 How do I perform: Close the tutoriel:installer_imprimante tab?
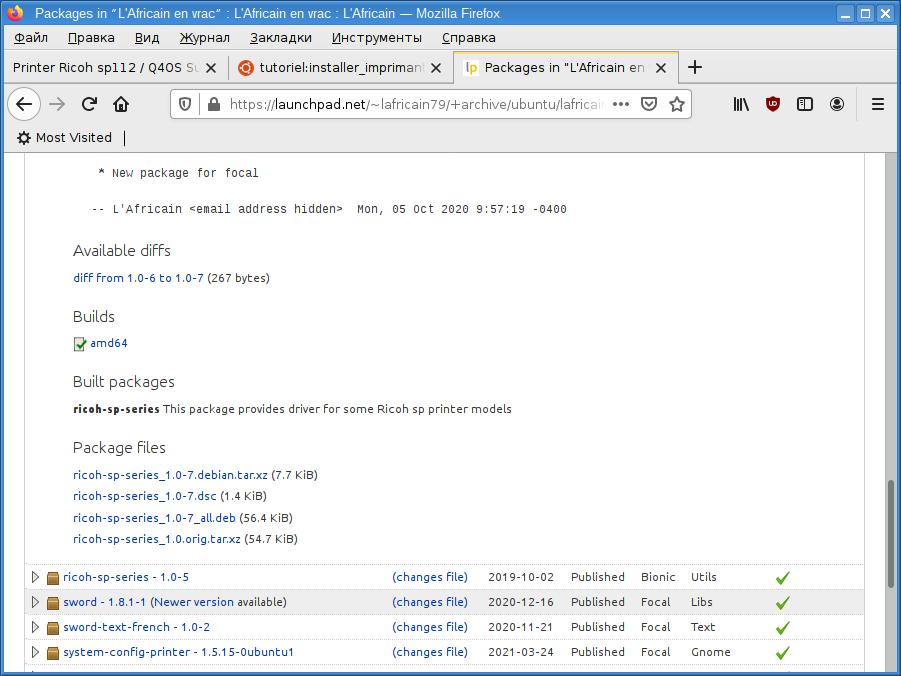436,68
